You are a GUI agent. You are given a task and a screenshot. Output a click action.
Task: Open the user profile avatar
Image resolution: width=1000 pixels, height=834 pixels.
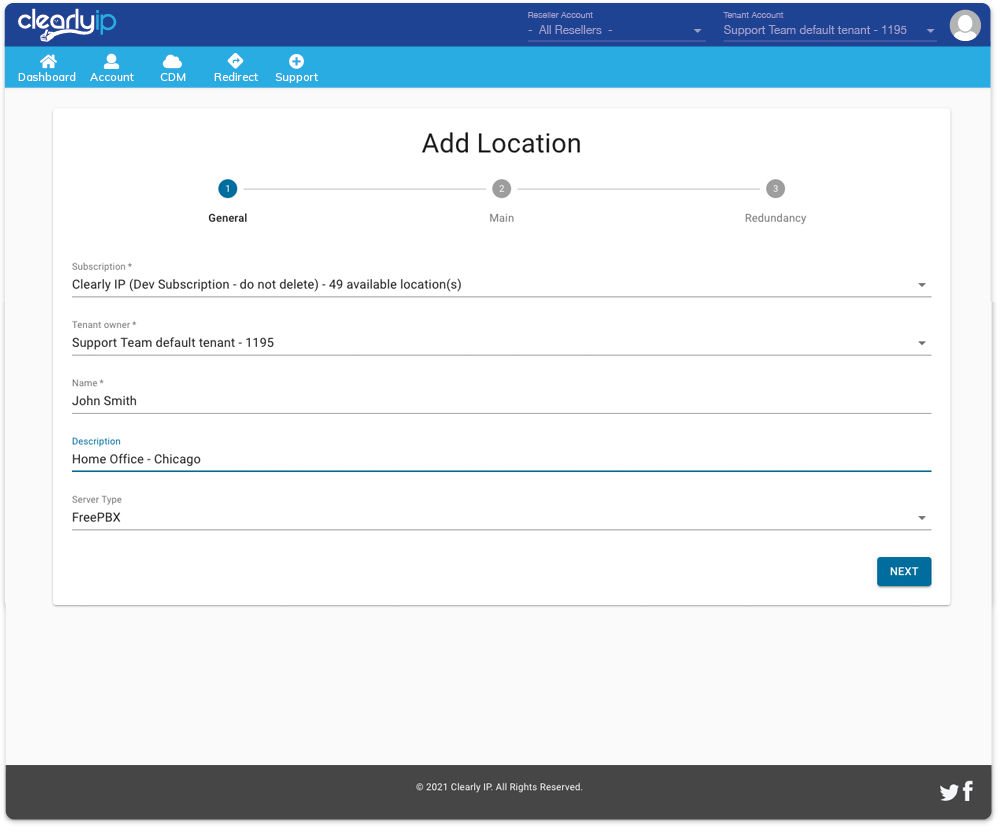coord(965,25)
